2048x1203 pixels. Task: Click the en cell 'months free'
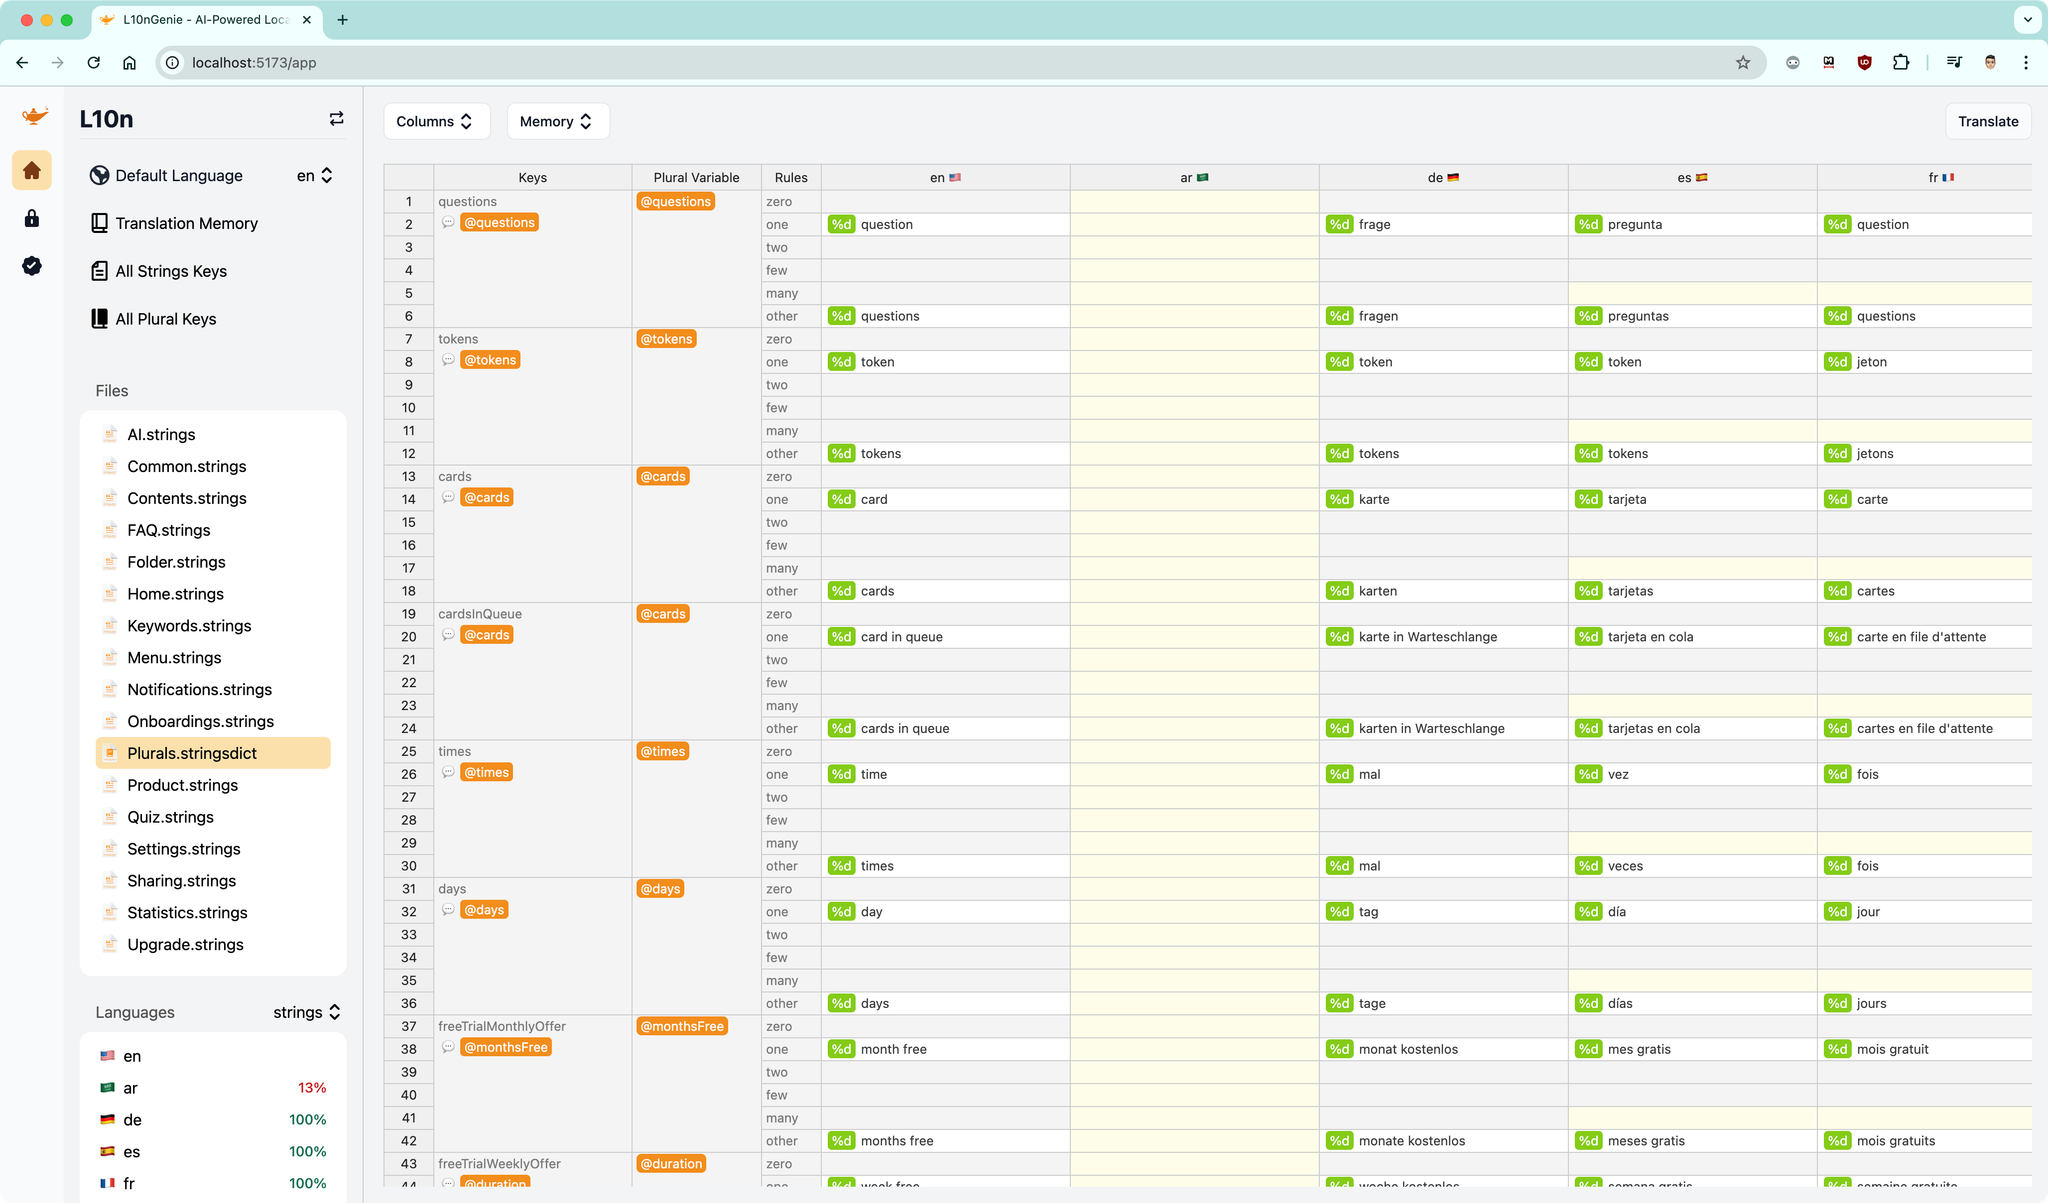click(945, 1141)
